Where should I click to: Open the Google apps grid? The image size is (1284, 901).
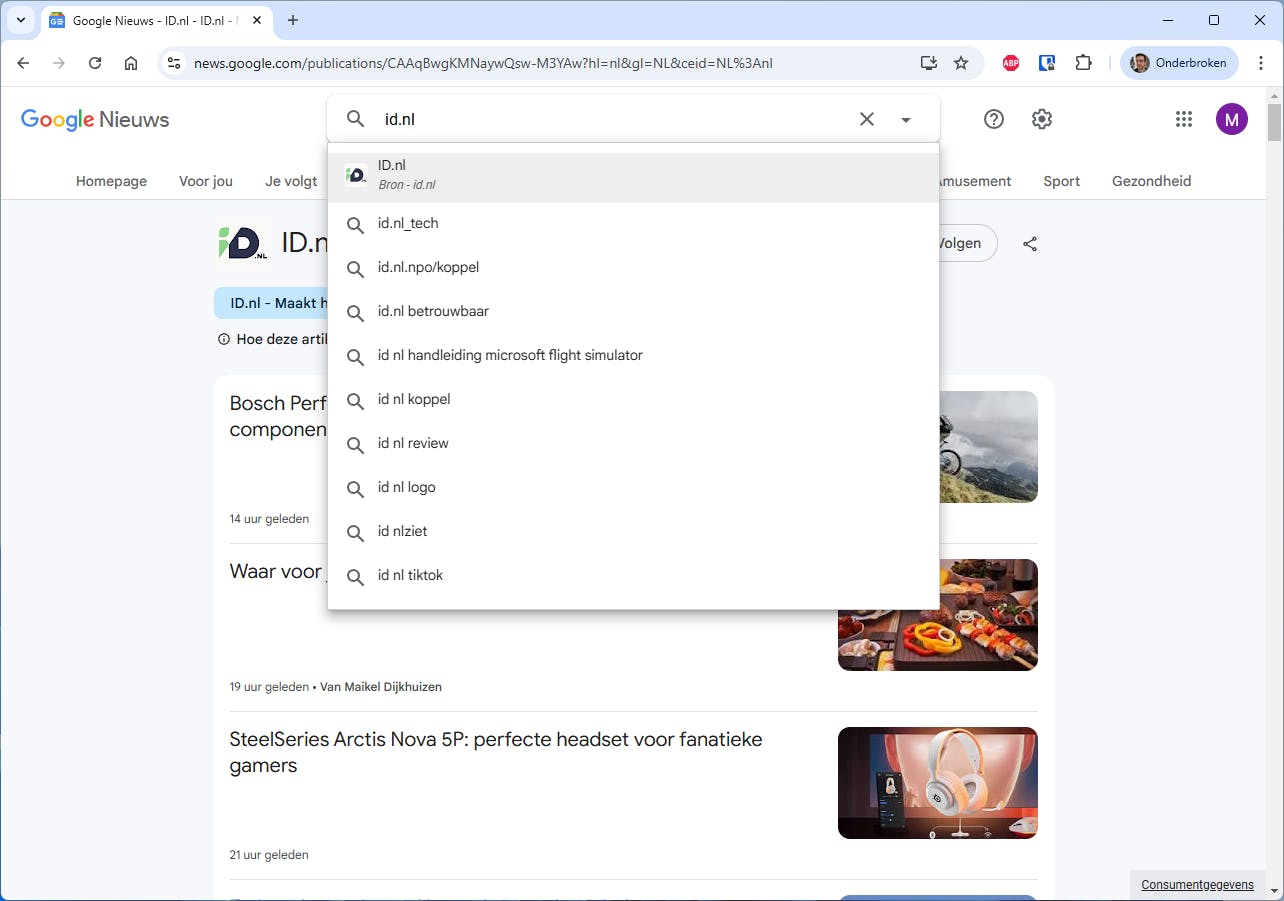(1184, 118)
